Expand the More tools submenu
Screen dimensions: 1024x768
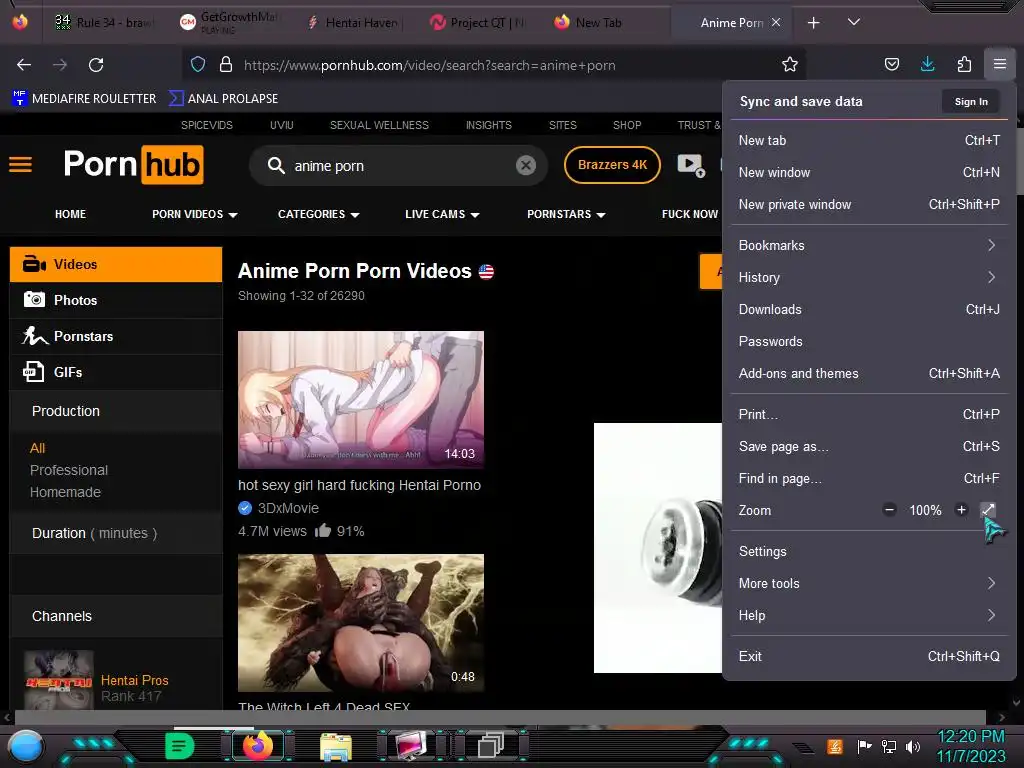(x=869, y=583)
